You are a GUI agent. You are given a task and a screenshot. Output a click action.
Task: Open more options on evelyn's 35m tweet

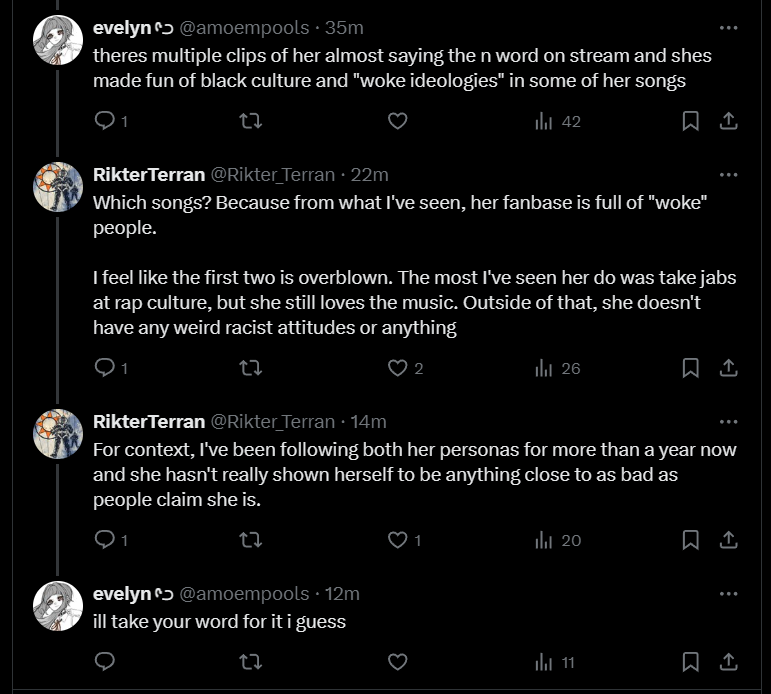point(729,28)
